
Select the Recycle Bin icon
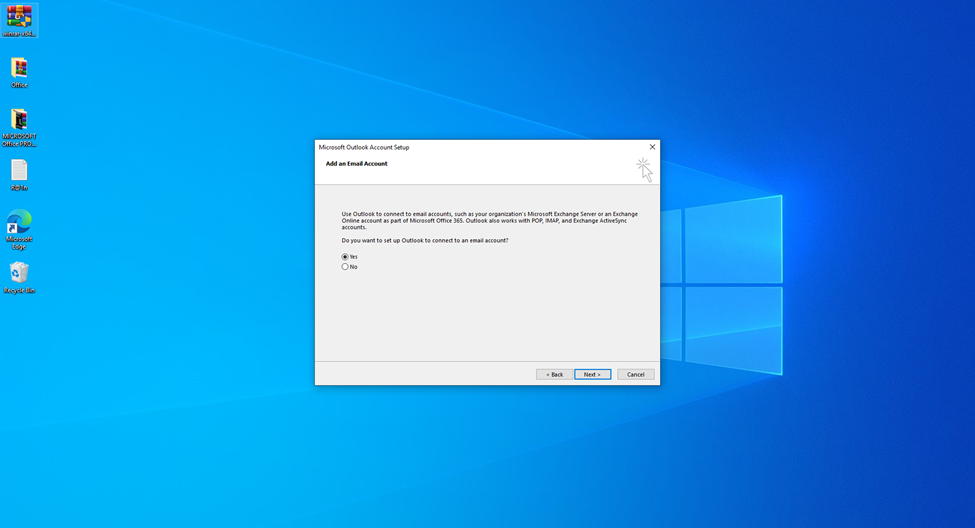(19, 277)
